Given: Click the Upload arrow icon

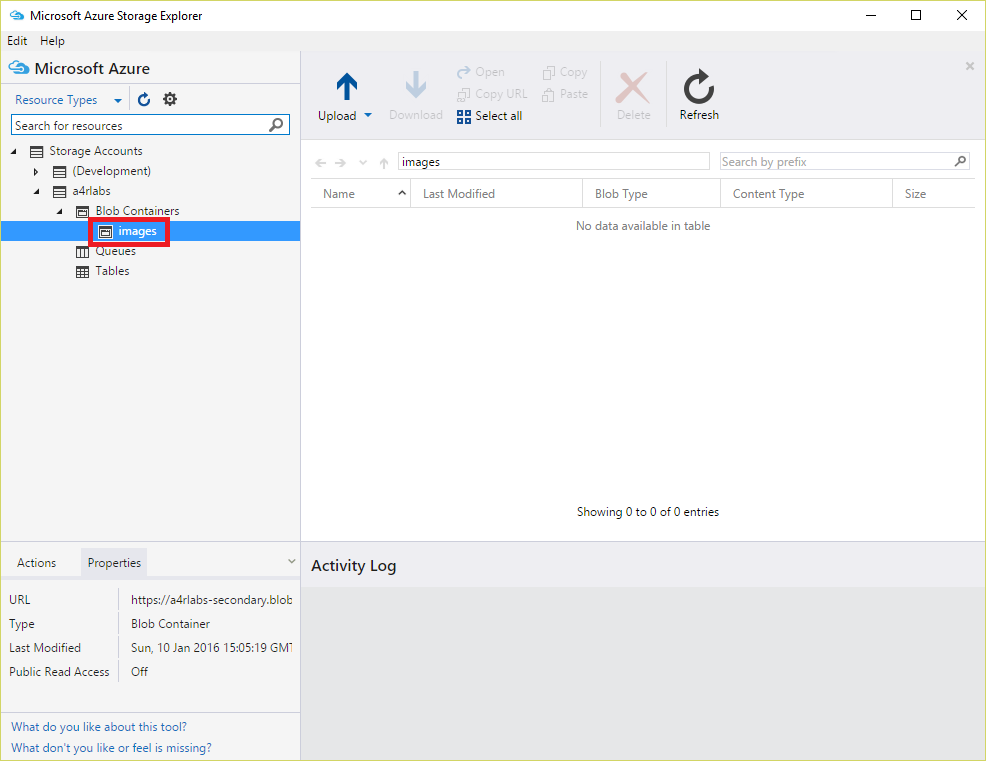Looking at the screenshot, I should [x=346, y=87].
